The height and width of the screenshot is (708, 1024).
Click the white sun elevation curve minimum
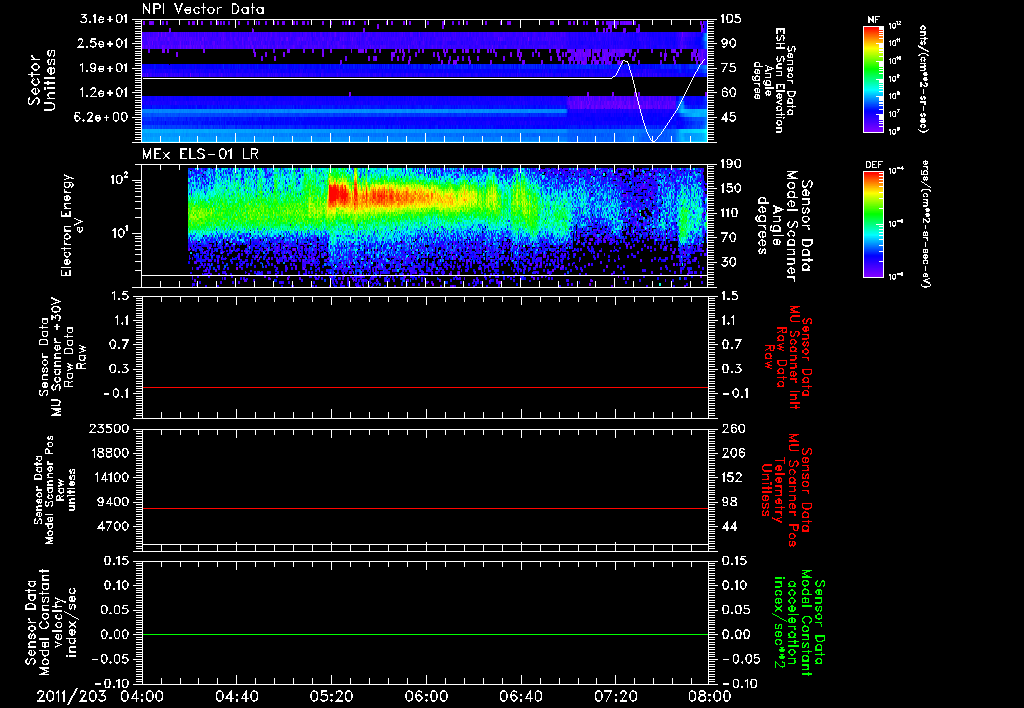(653, 140)
